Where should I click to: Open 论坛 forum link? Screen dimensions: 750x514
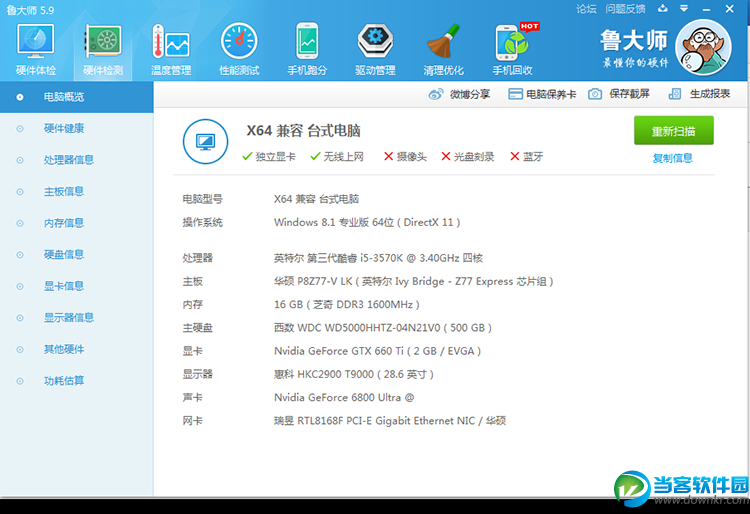pyautogui.click(x=586, y=9)
